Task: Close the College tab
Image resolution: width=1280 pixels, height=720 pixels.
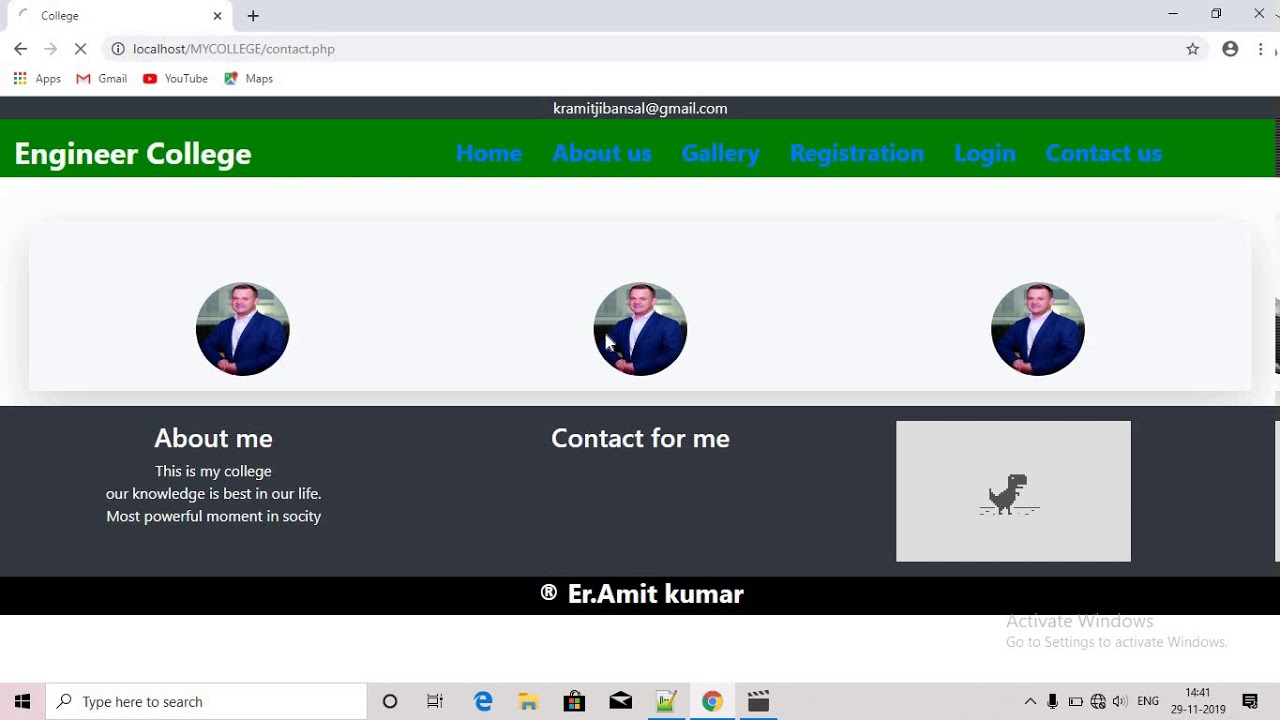Action: tap(217, 15)
